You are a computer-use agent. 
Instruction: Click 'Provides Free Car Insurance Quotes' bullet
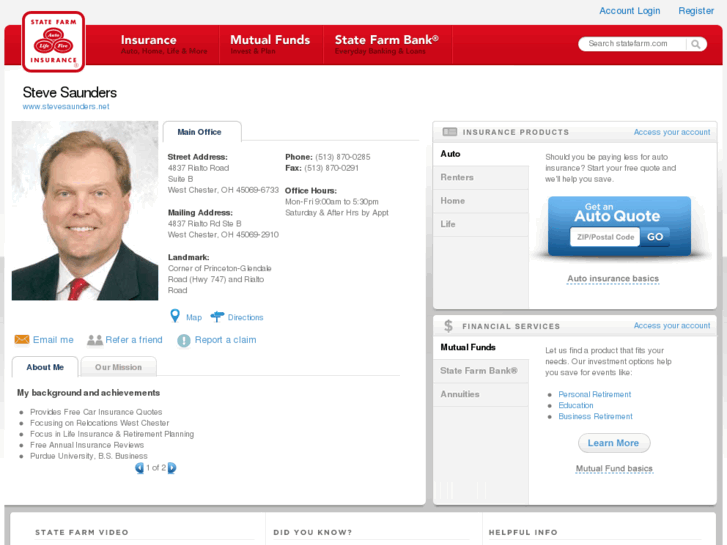pyautogui.click(x=96, y=412)
